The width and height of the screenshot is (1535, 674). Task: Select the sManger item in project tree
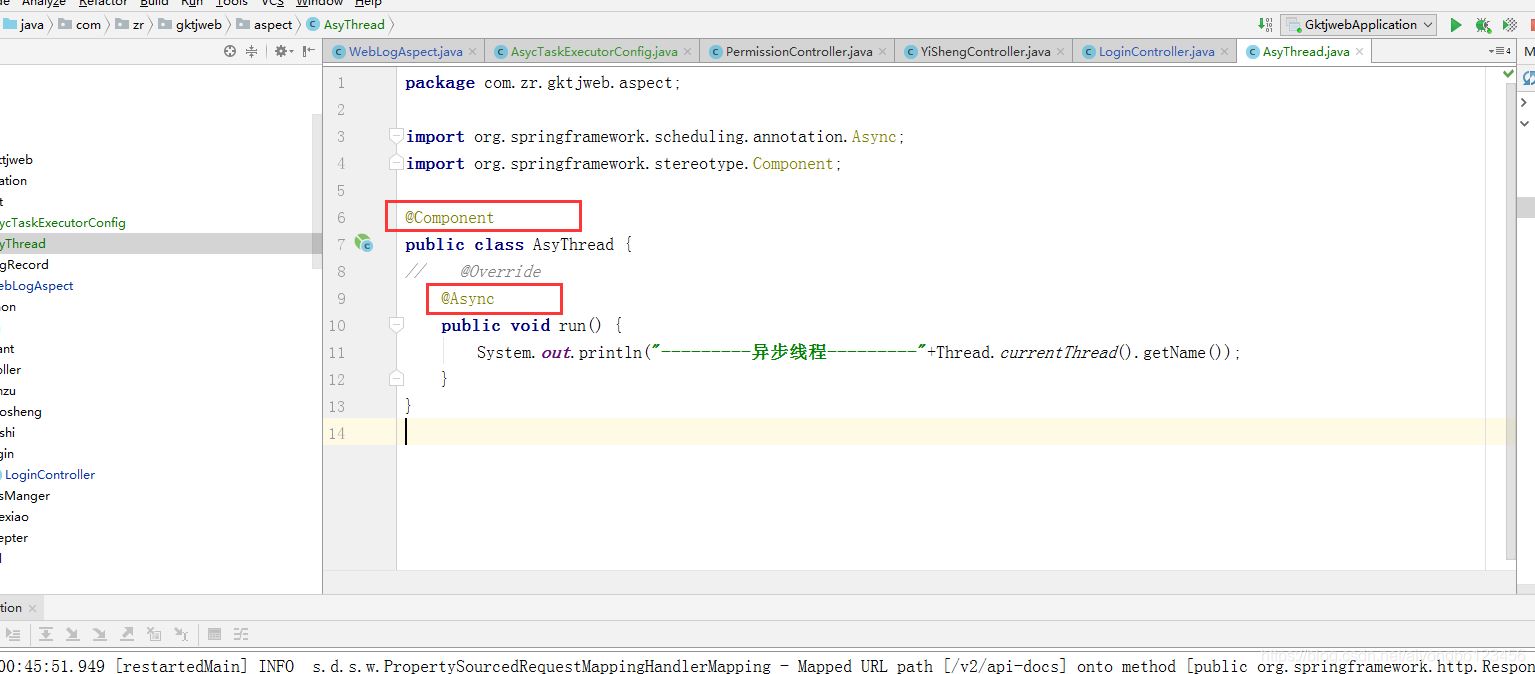coord(25,496)
